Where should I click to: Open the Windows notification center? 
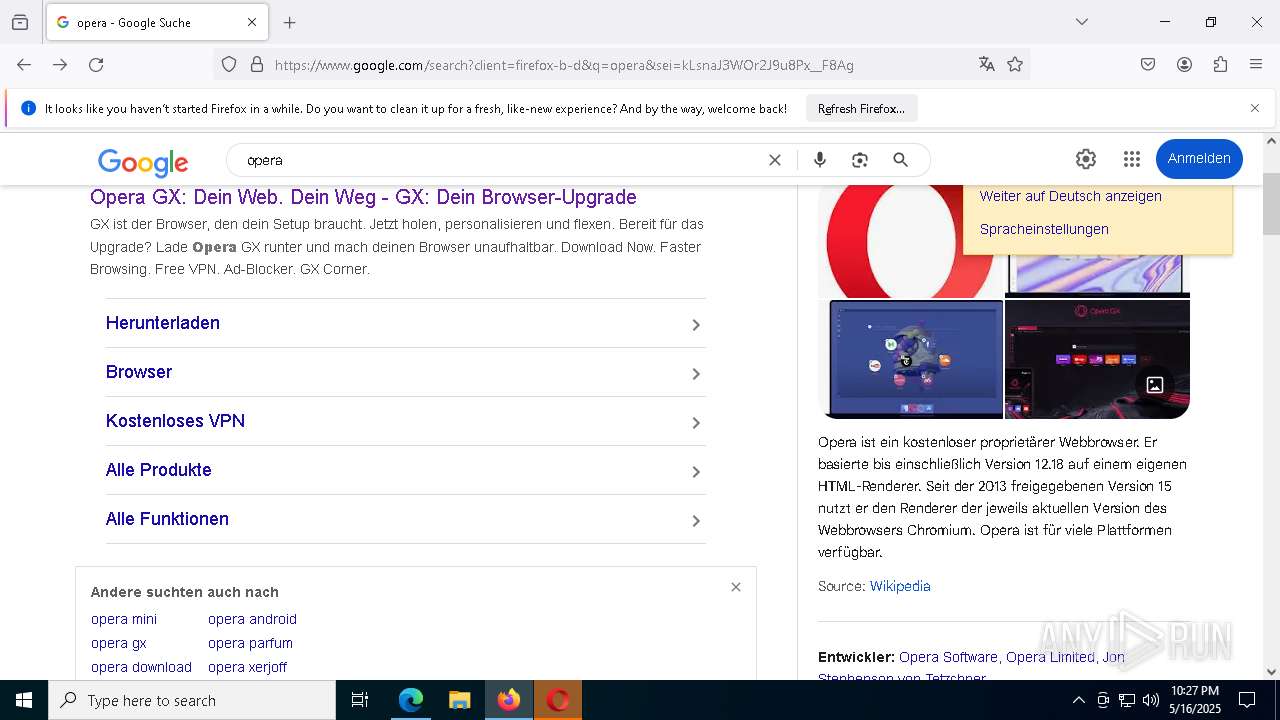click(1247, 700)
